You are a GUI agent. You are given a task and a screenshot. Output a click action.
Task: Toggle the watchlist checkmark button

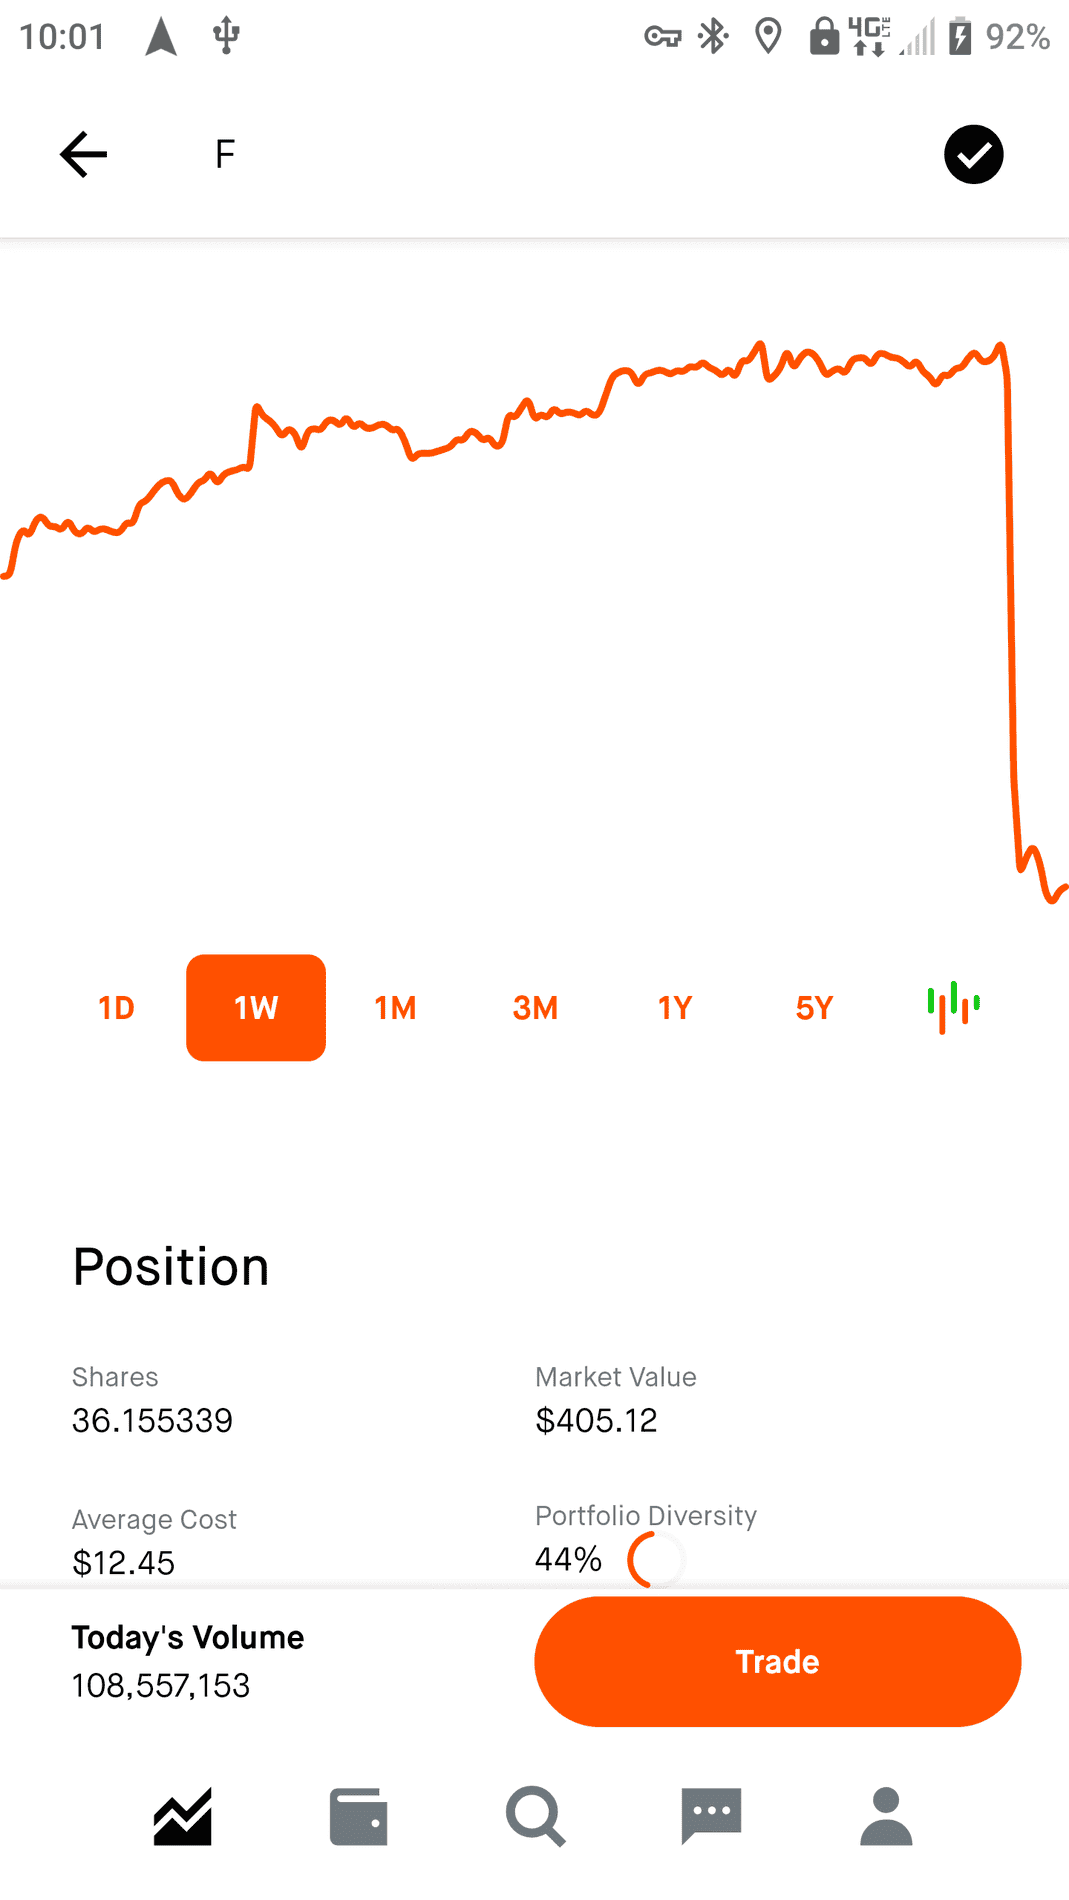[973, 154]
